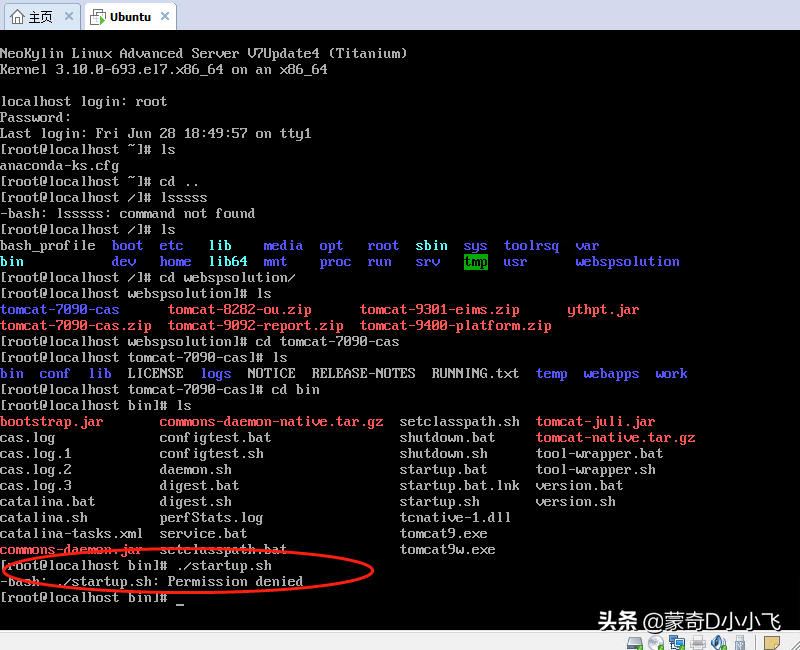Click the hard disk device status icon
This screenshot has width=800, height=650.
(635, 643)
